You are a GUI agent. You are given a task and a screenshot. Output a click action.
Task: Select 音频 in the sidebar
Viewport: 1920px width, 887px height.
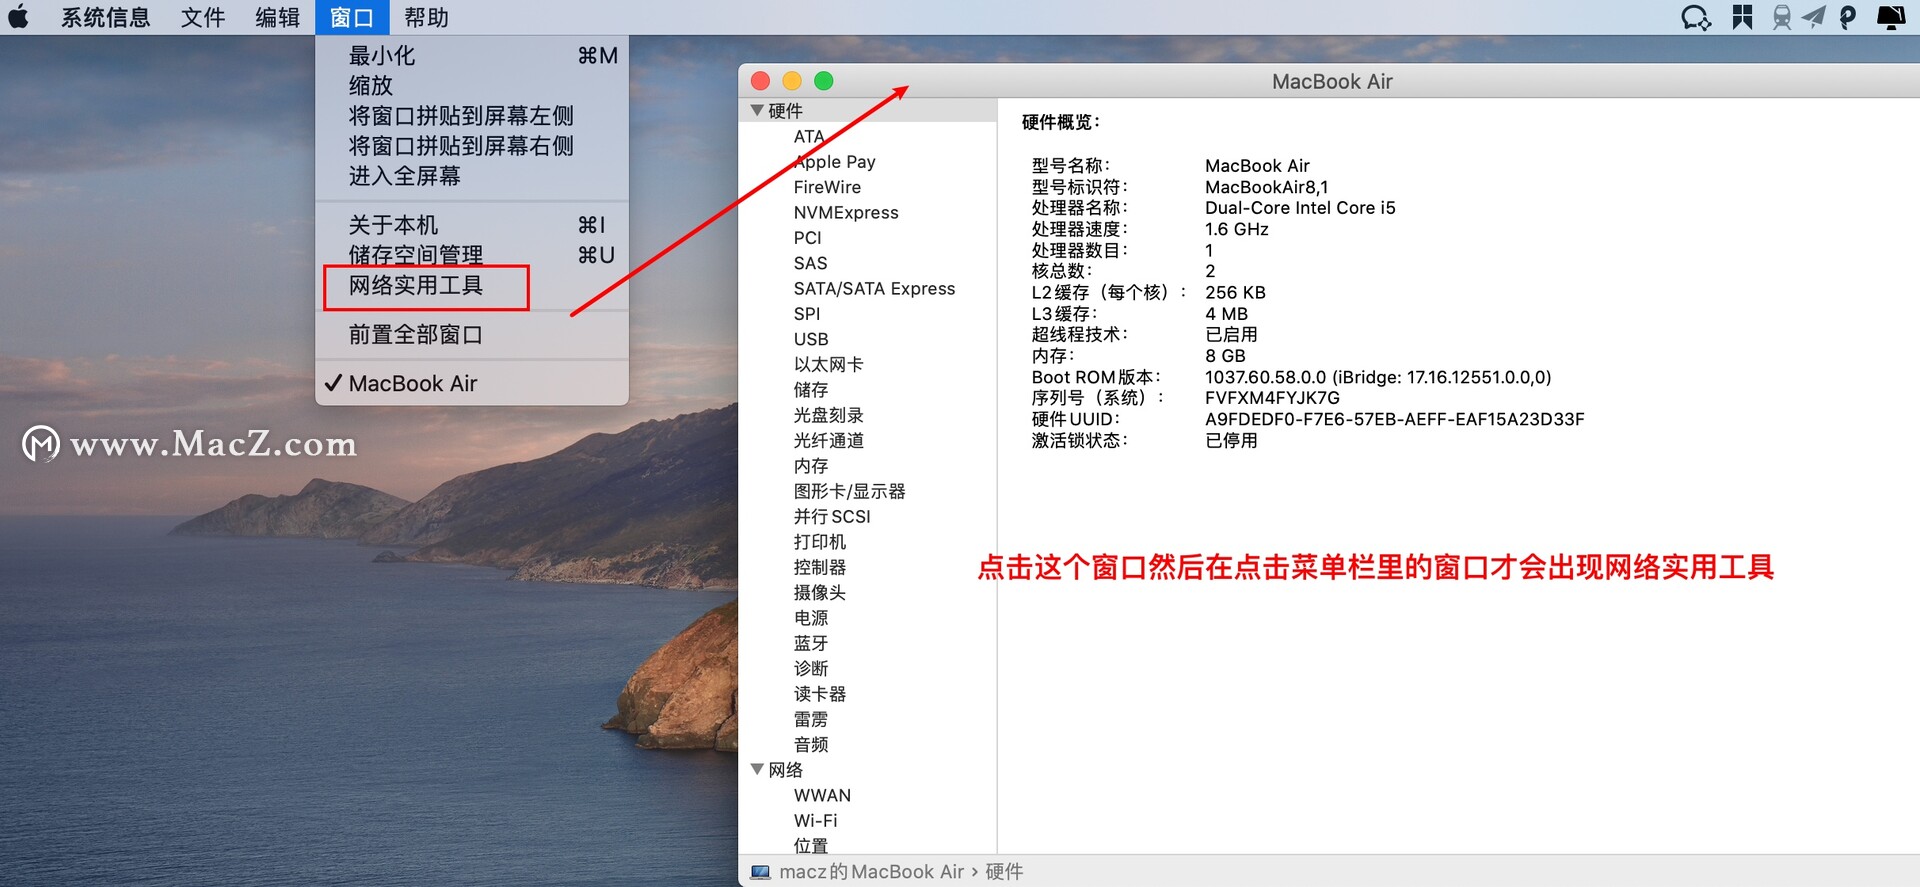point(811,745)
